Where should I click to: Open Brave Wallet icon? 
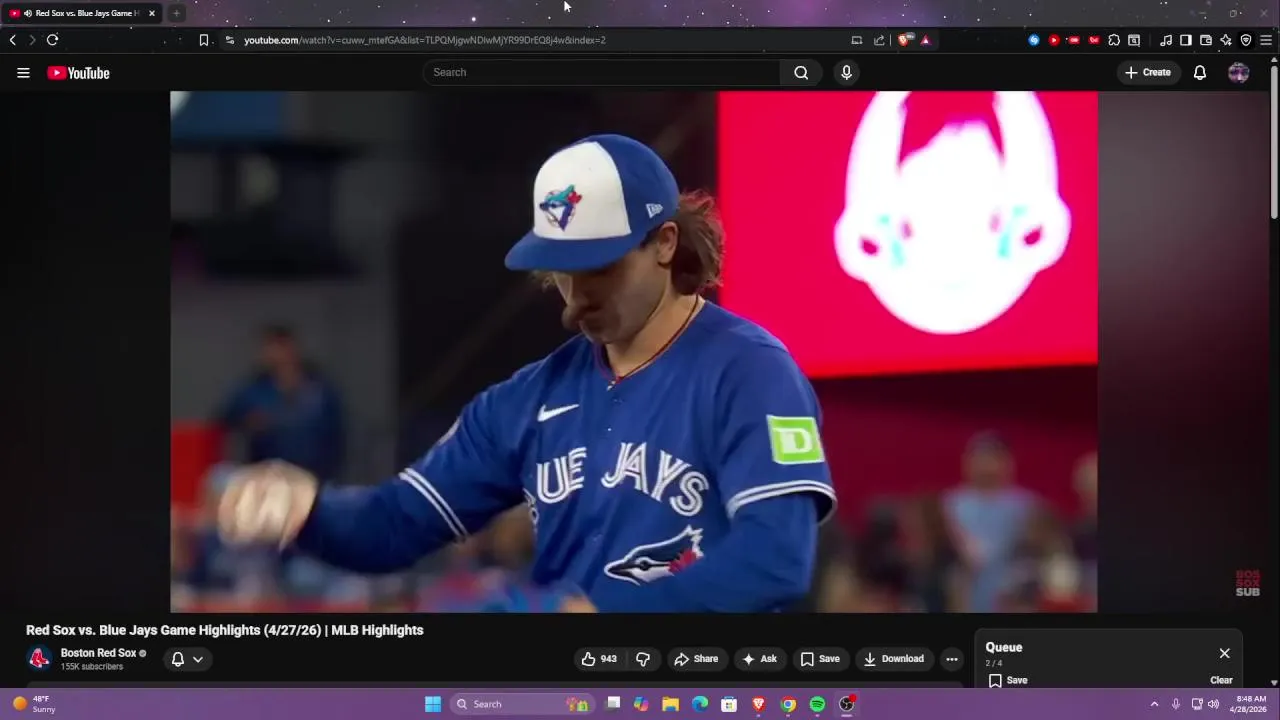pyautogui.click(x=1206, y=40)
